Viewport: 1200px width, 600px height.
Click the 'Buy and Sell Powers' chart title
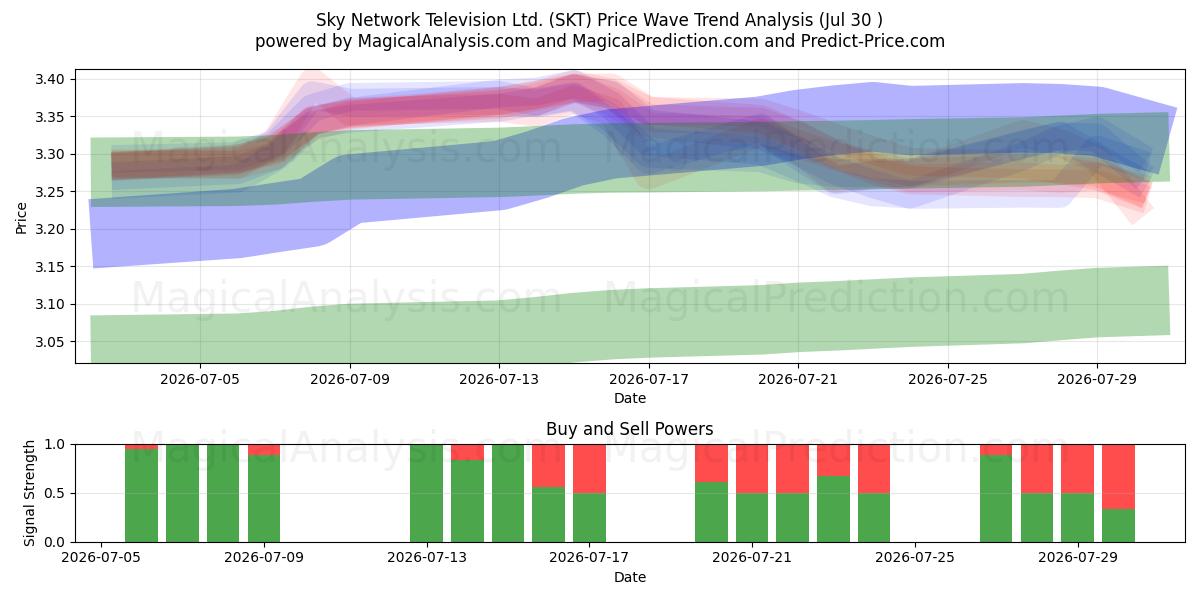tap(630, 429)
